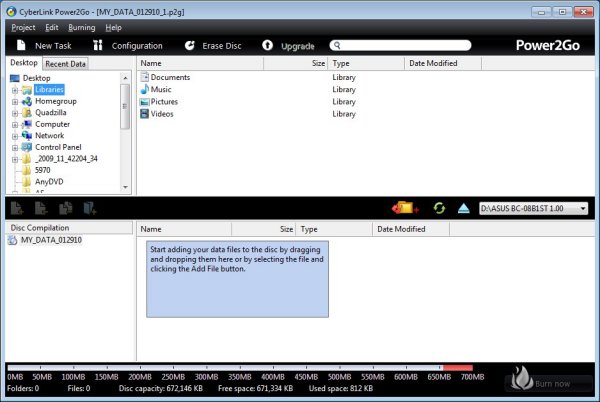Click the Upgrade label
600x402 pixels.
[x=298, y=46]
